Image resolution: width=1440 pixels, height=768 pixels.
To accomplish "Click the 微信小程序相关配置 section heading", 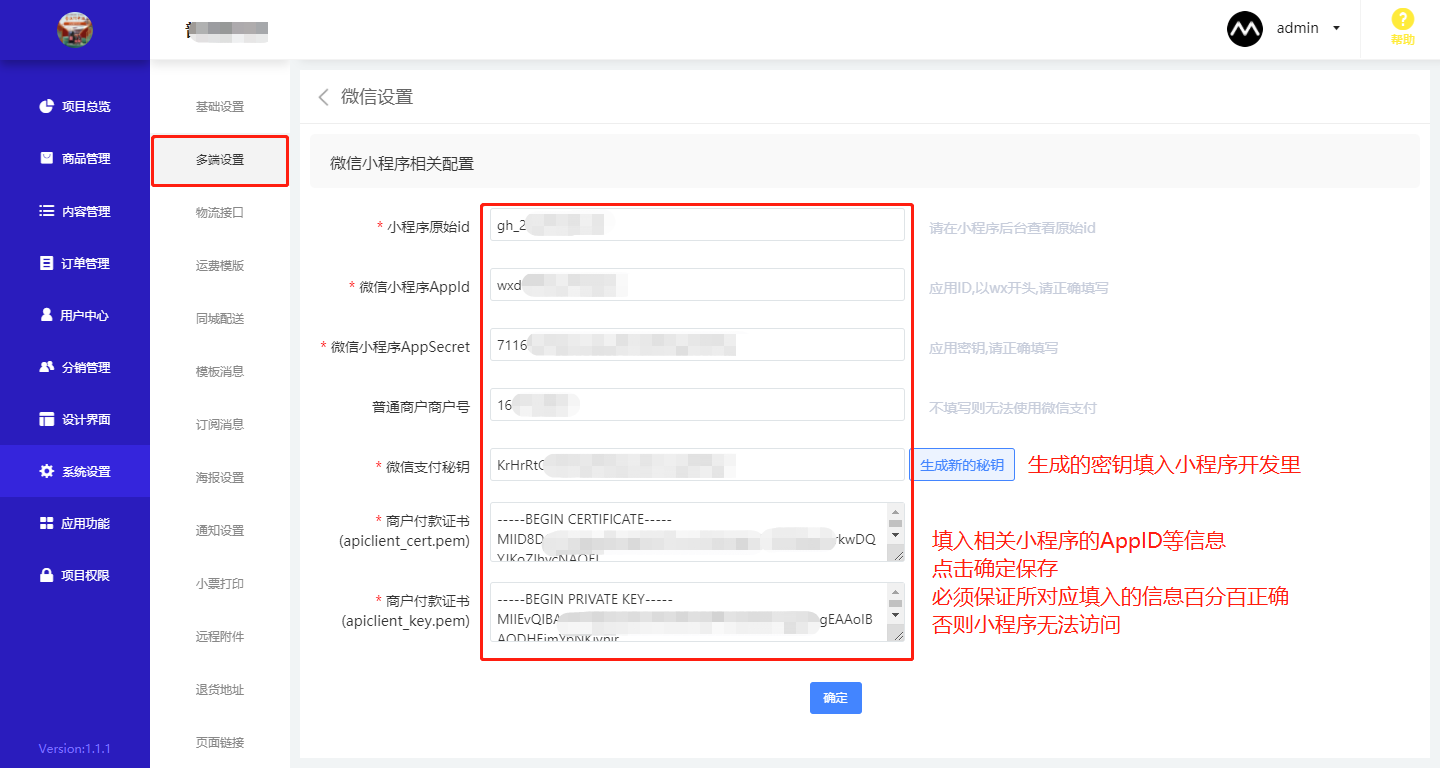I will click(402, 163).
